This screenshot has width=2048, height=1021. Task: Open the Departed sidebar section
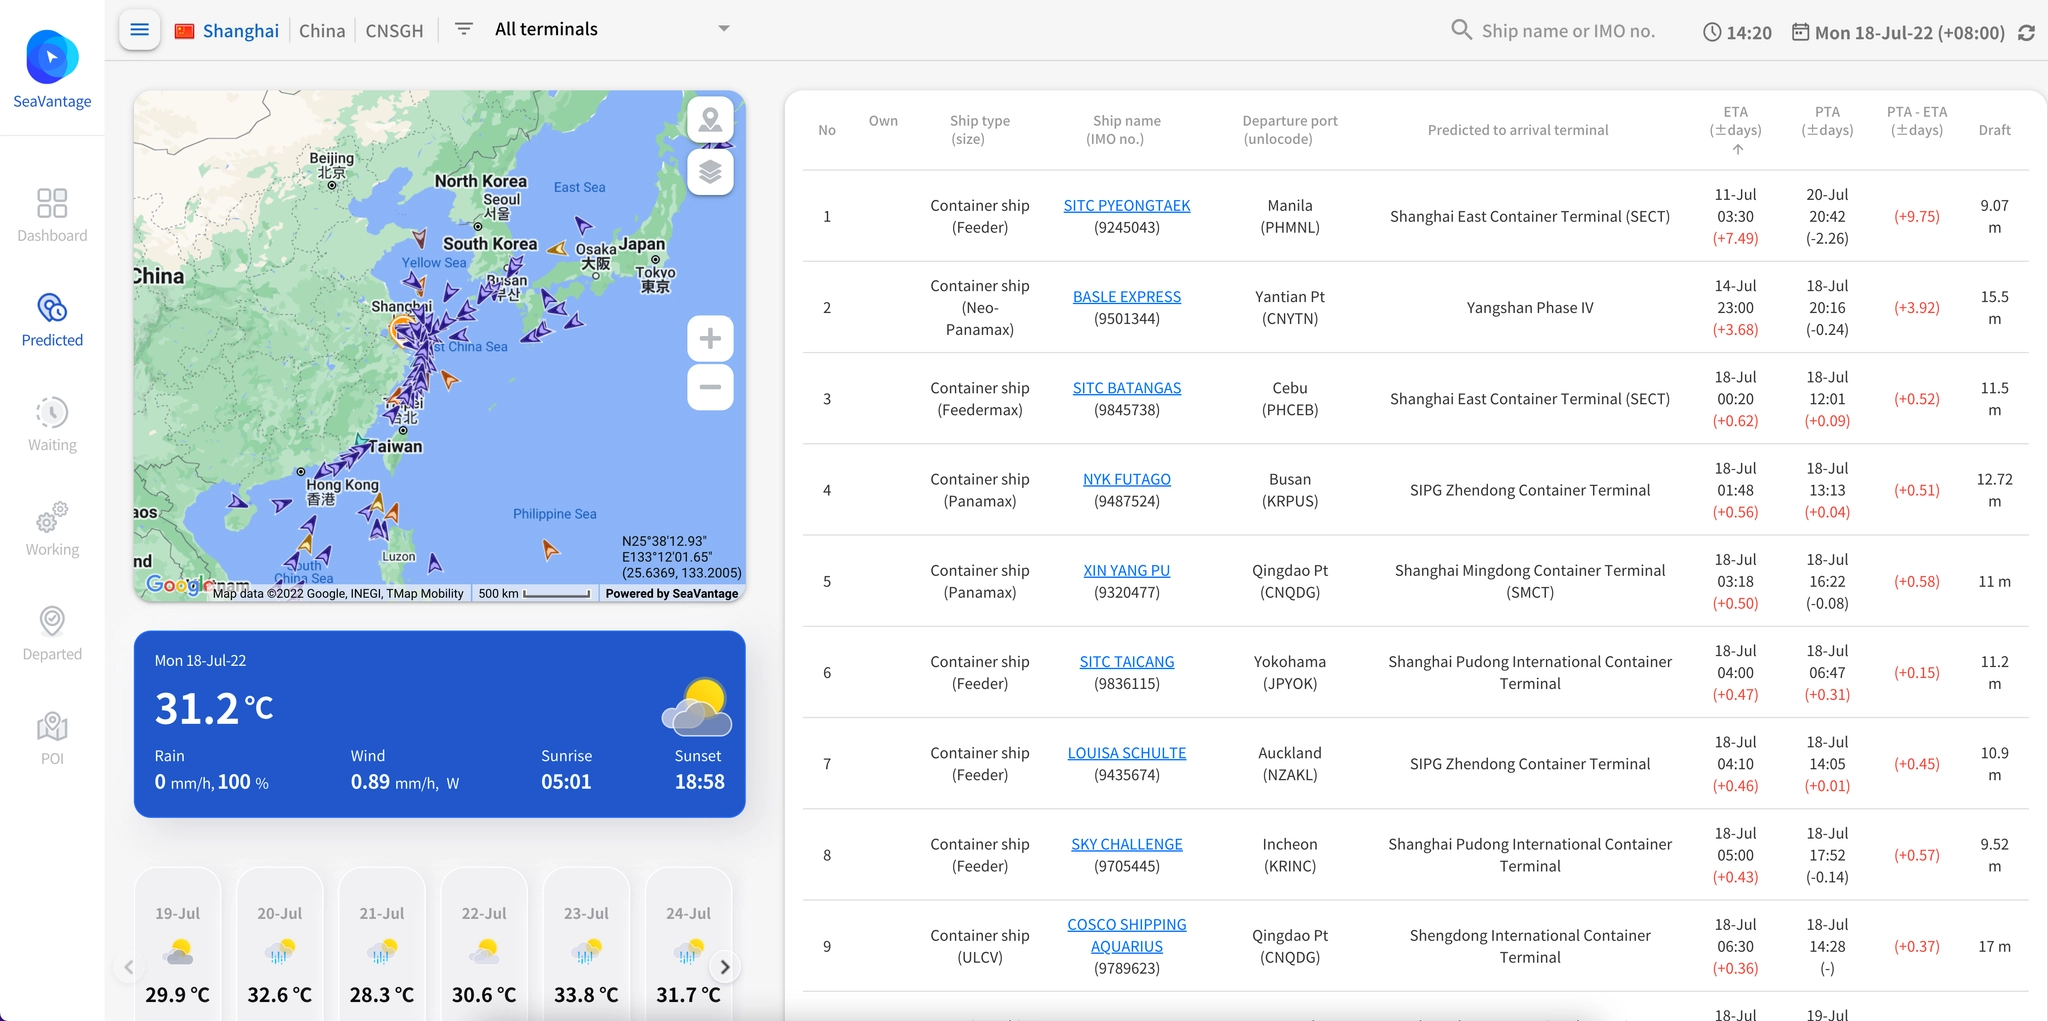[x=52, y=634]
